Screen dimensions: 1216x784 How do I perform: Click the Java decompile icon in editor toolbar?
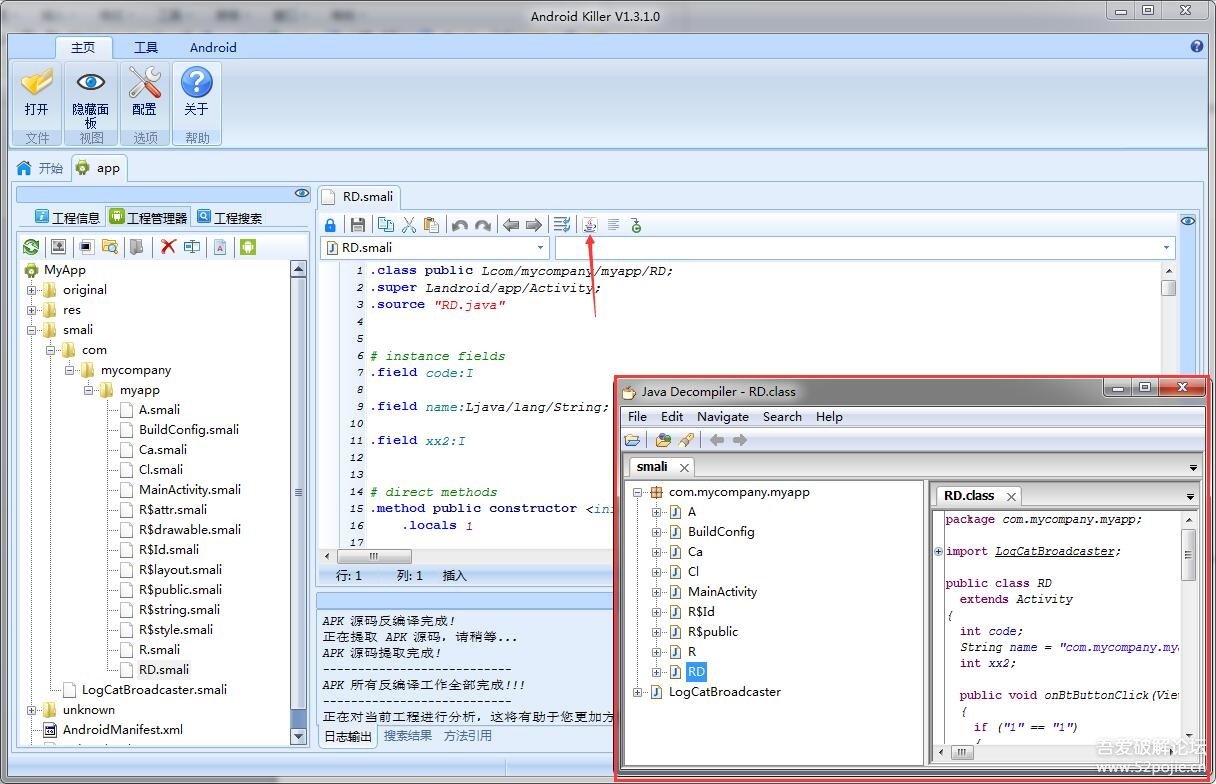pyautogui.click(x=590, y=225)
